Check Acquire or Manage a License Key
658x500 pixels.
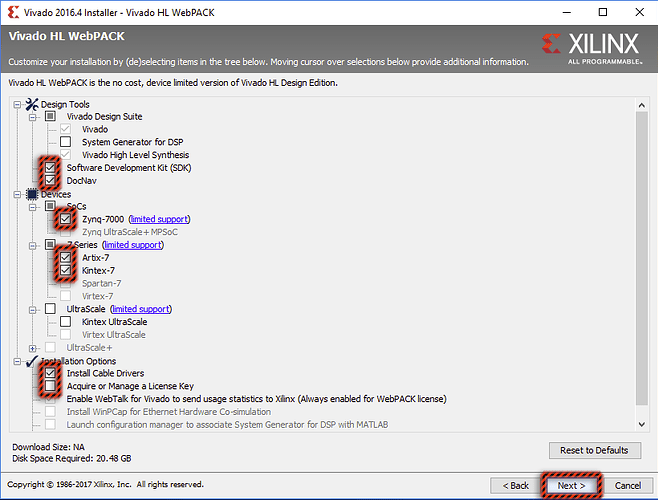coord(50,386)
